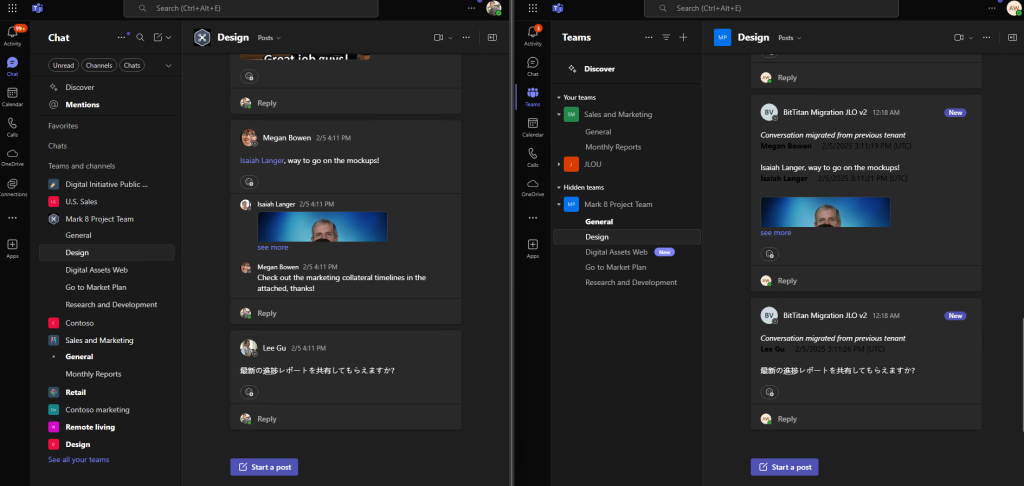This screenshot has height=486, width=1024.
Task: Open Isaiah Langer image thumbnail in left window
Action: click(x=322, y=227)
